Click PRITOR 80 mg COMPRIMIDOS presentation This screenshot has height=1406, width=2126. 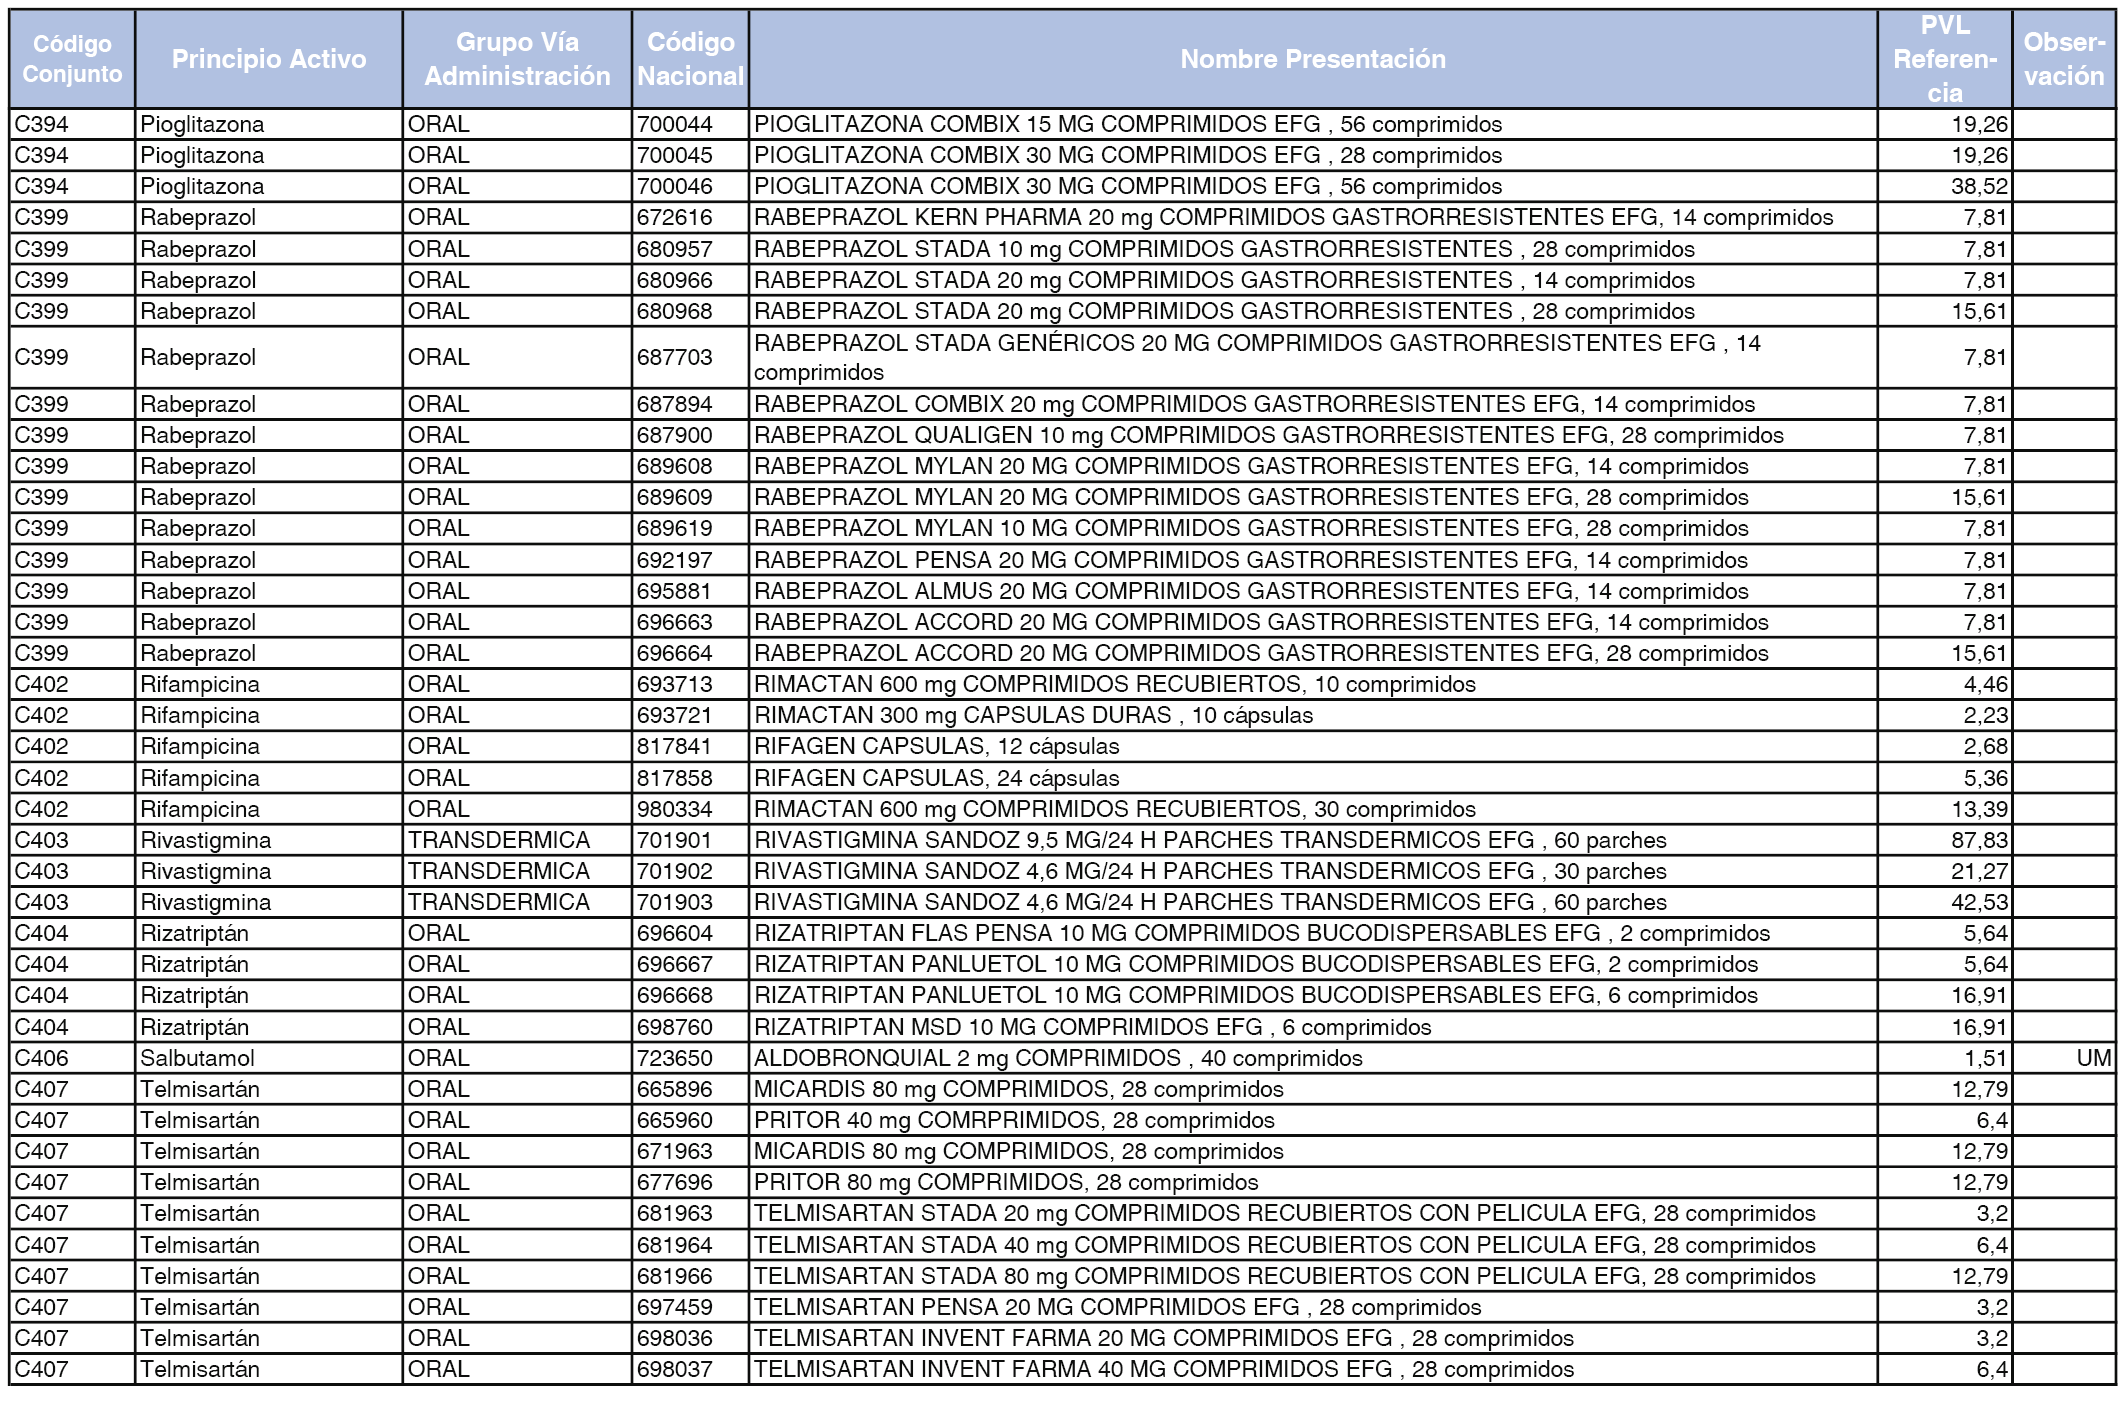[1313, 1182]
